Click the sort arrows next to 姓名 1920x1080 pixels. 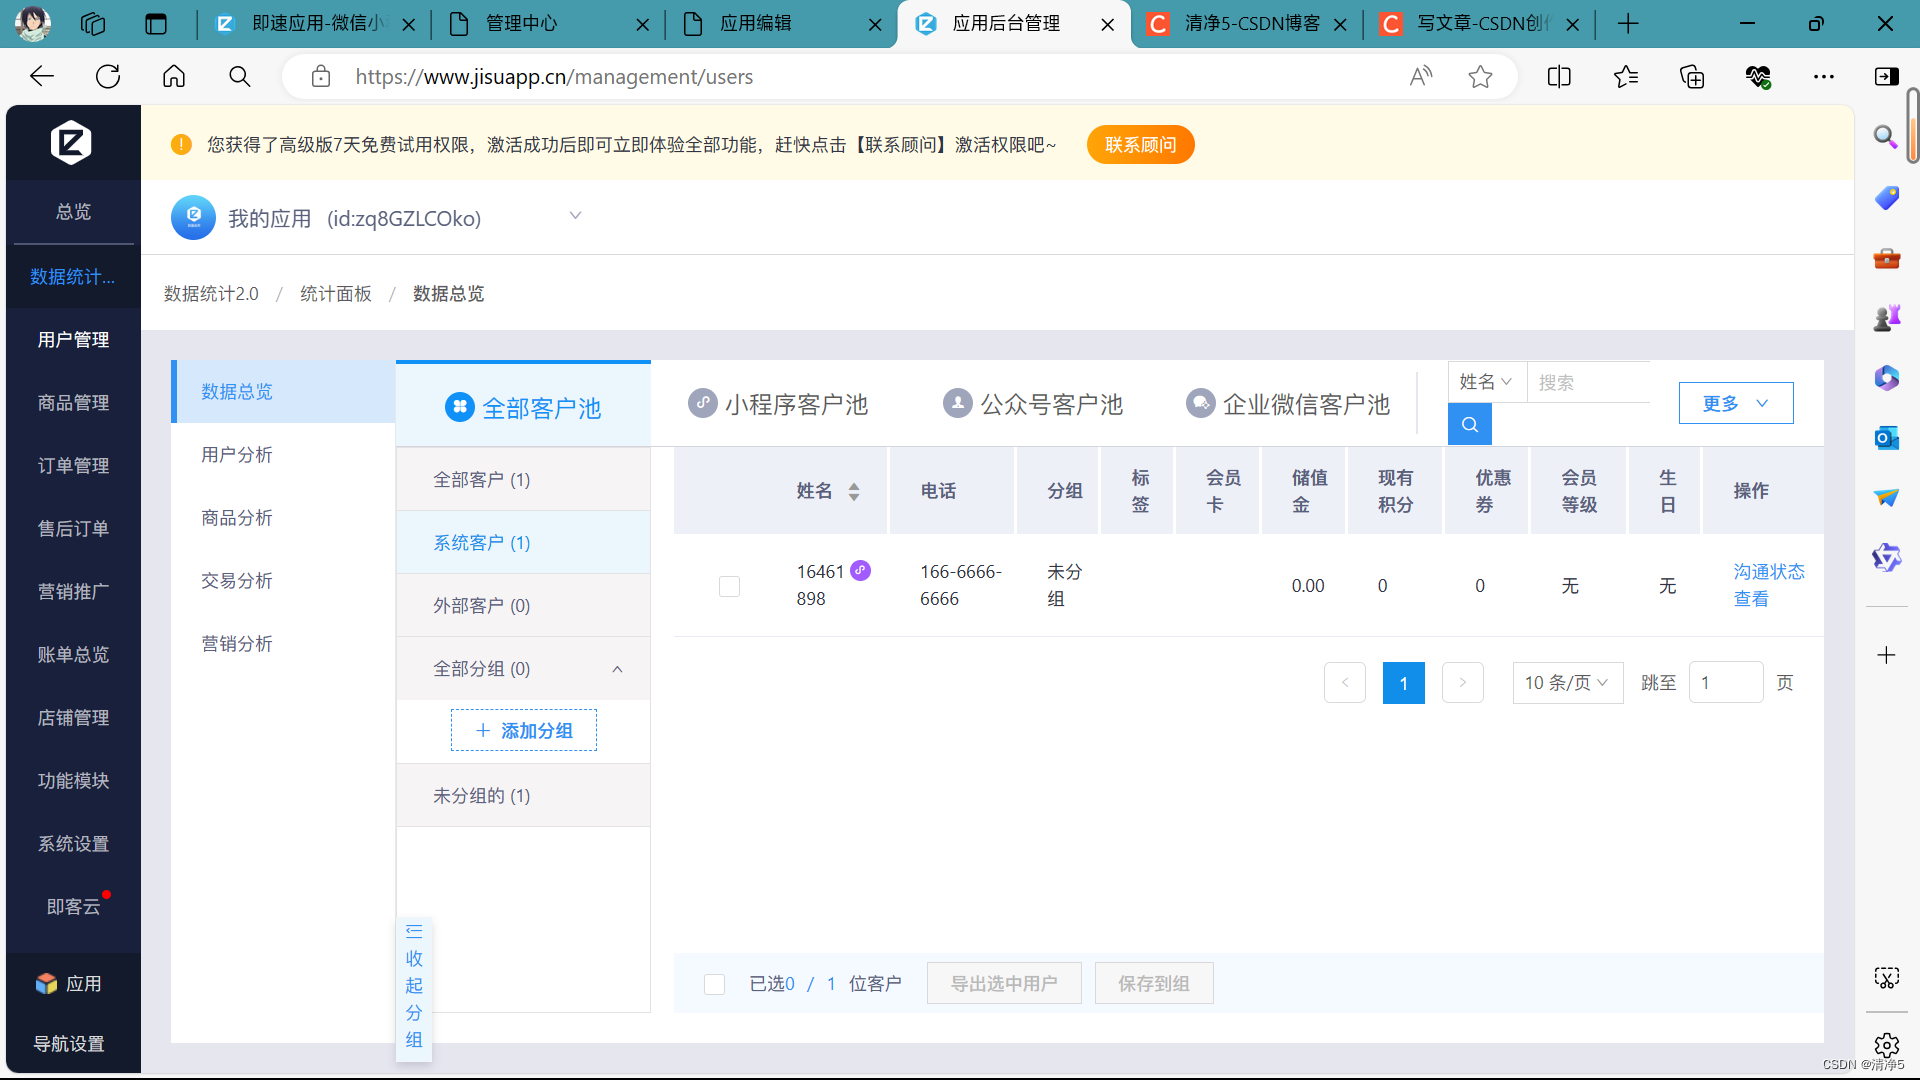click(854, 491)
